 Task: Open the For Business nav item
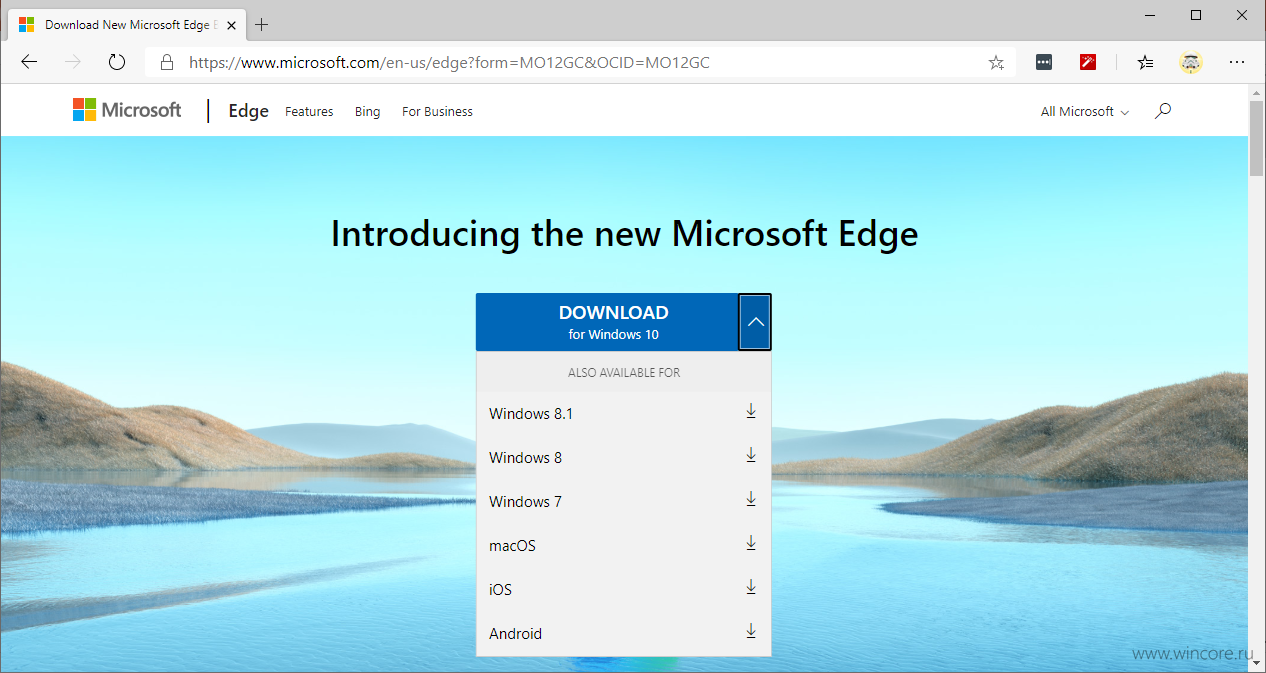coord(437,111)
